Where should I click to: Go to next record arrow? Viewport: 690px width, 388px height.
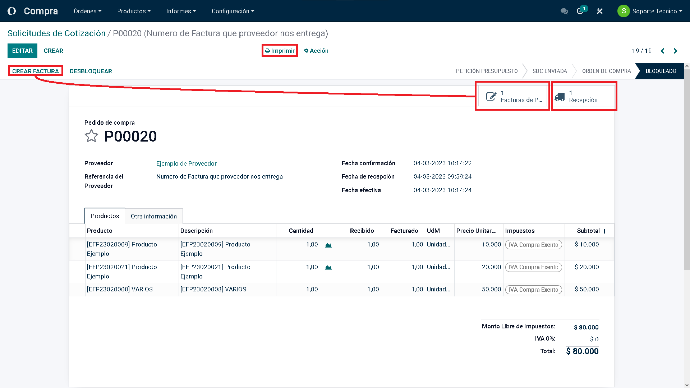(x=675, y=51)
